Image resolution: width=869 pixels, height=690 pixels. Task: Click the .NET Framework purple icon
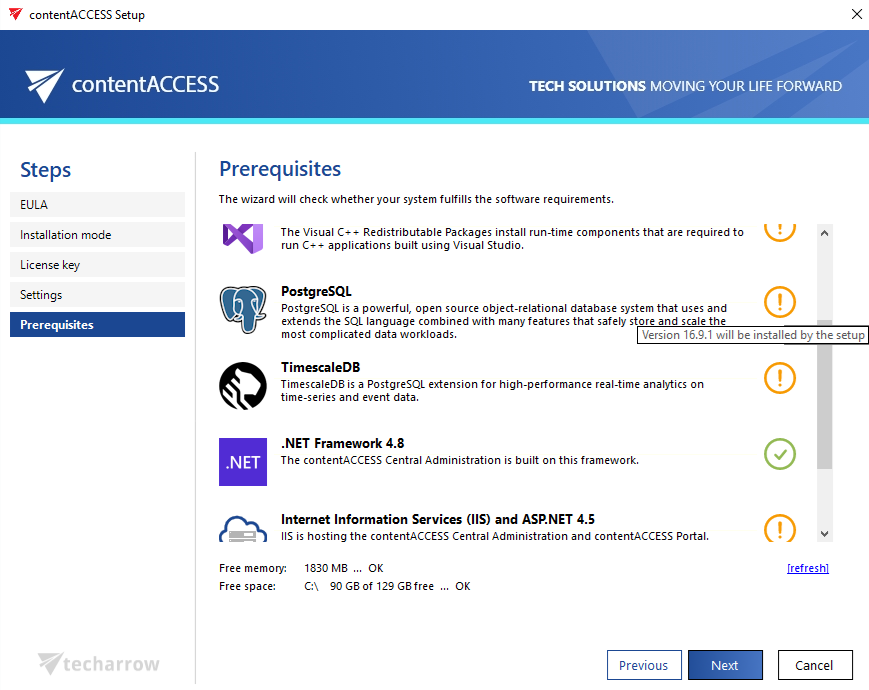[243, 462]
